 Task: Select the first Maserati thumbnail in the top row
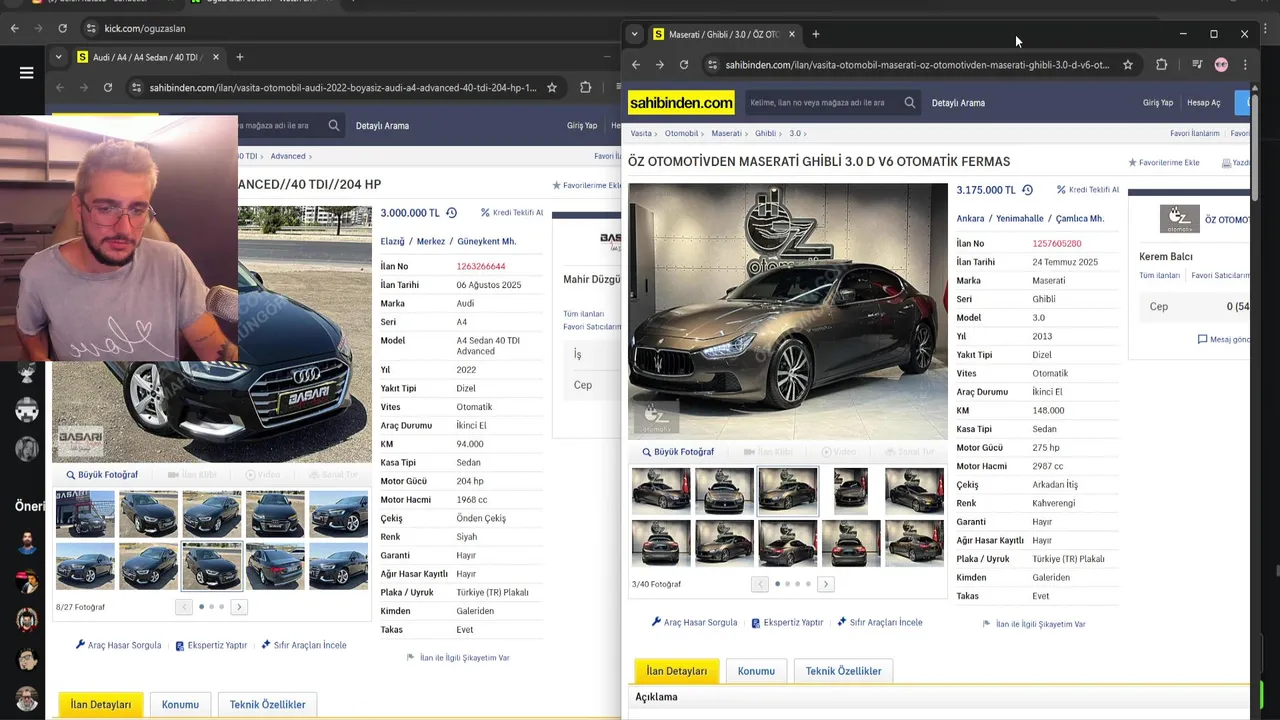click(x=661, y=491)
